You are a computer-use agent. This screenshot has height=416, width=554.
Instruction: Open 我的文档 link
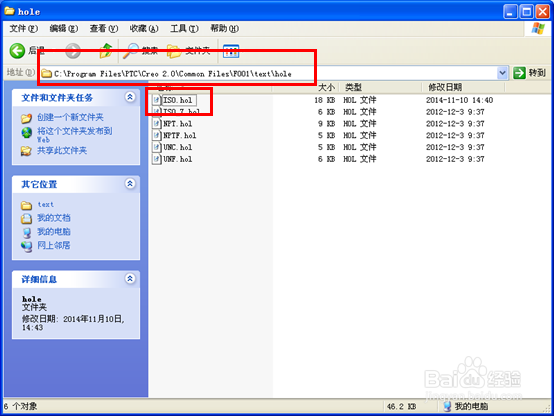pyautogui.click(x=54, y=218)
